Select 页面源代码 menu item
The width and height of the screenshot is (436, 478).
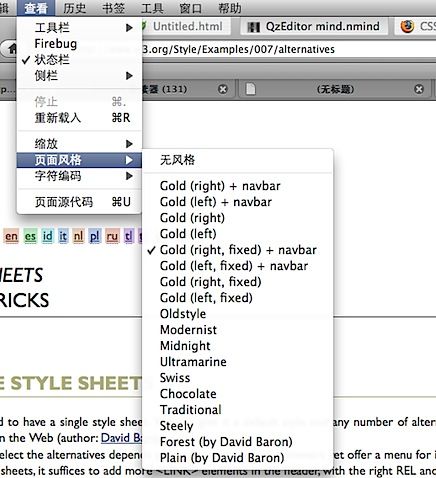[79, 202]
